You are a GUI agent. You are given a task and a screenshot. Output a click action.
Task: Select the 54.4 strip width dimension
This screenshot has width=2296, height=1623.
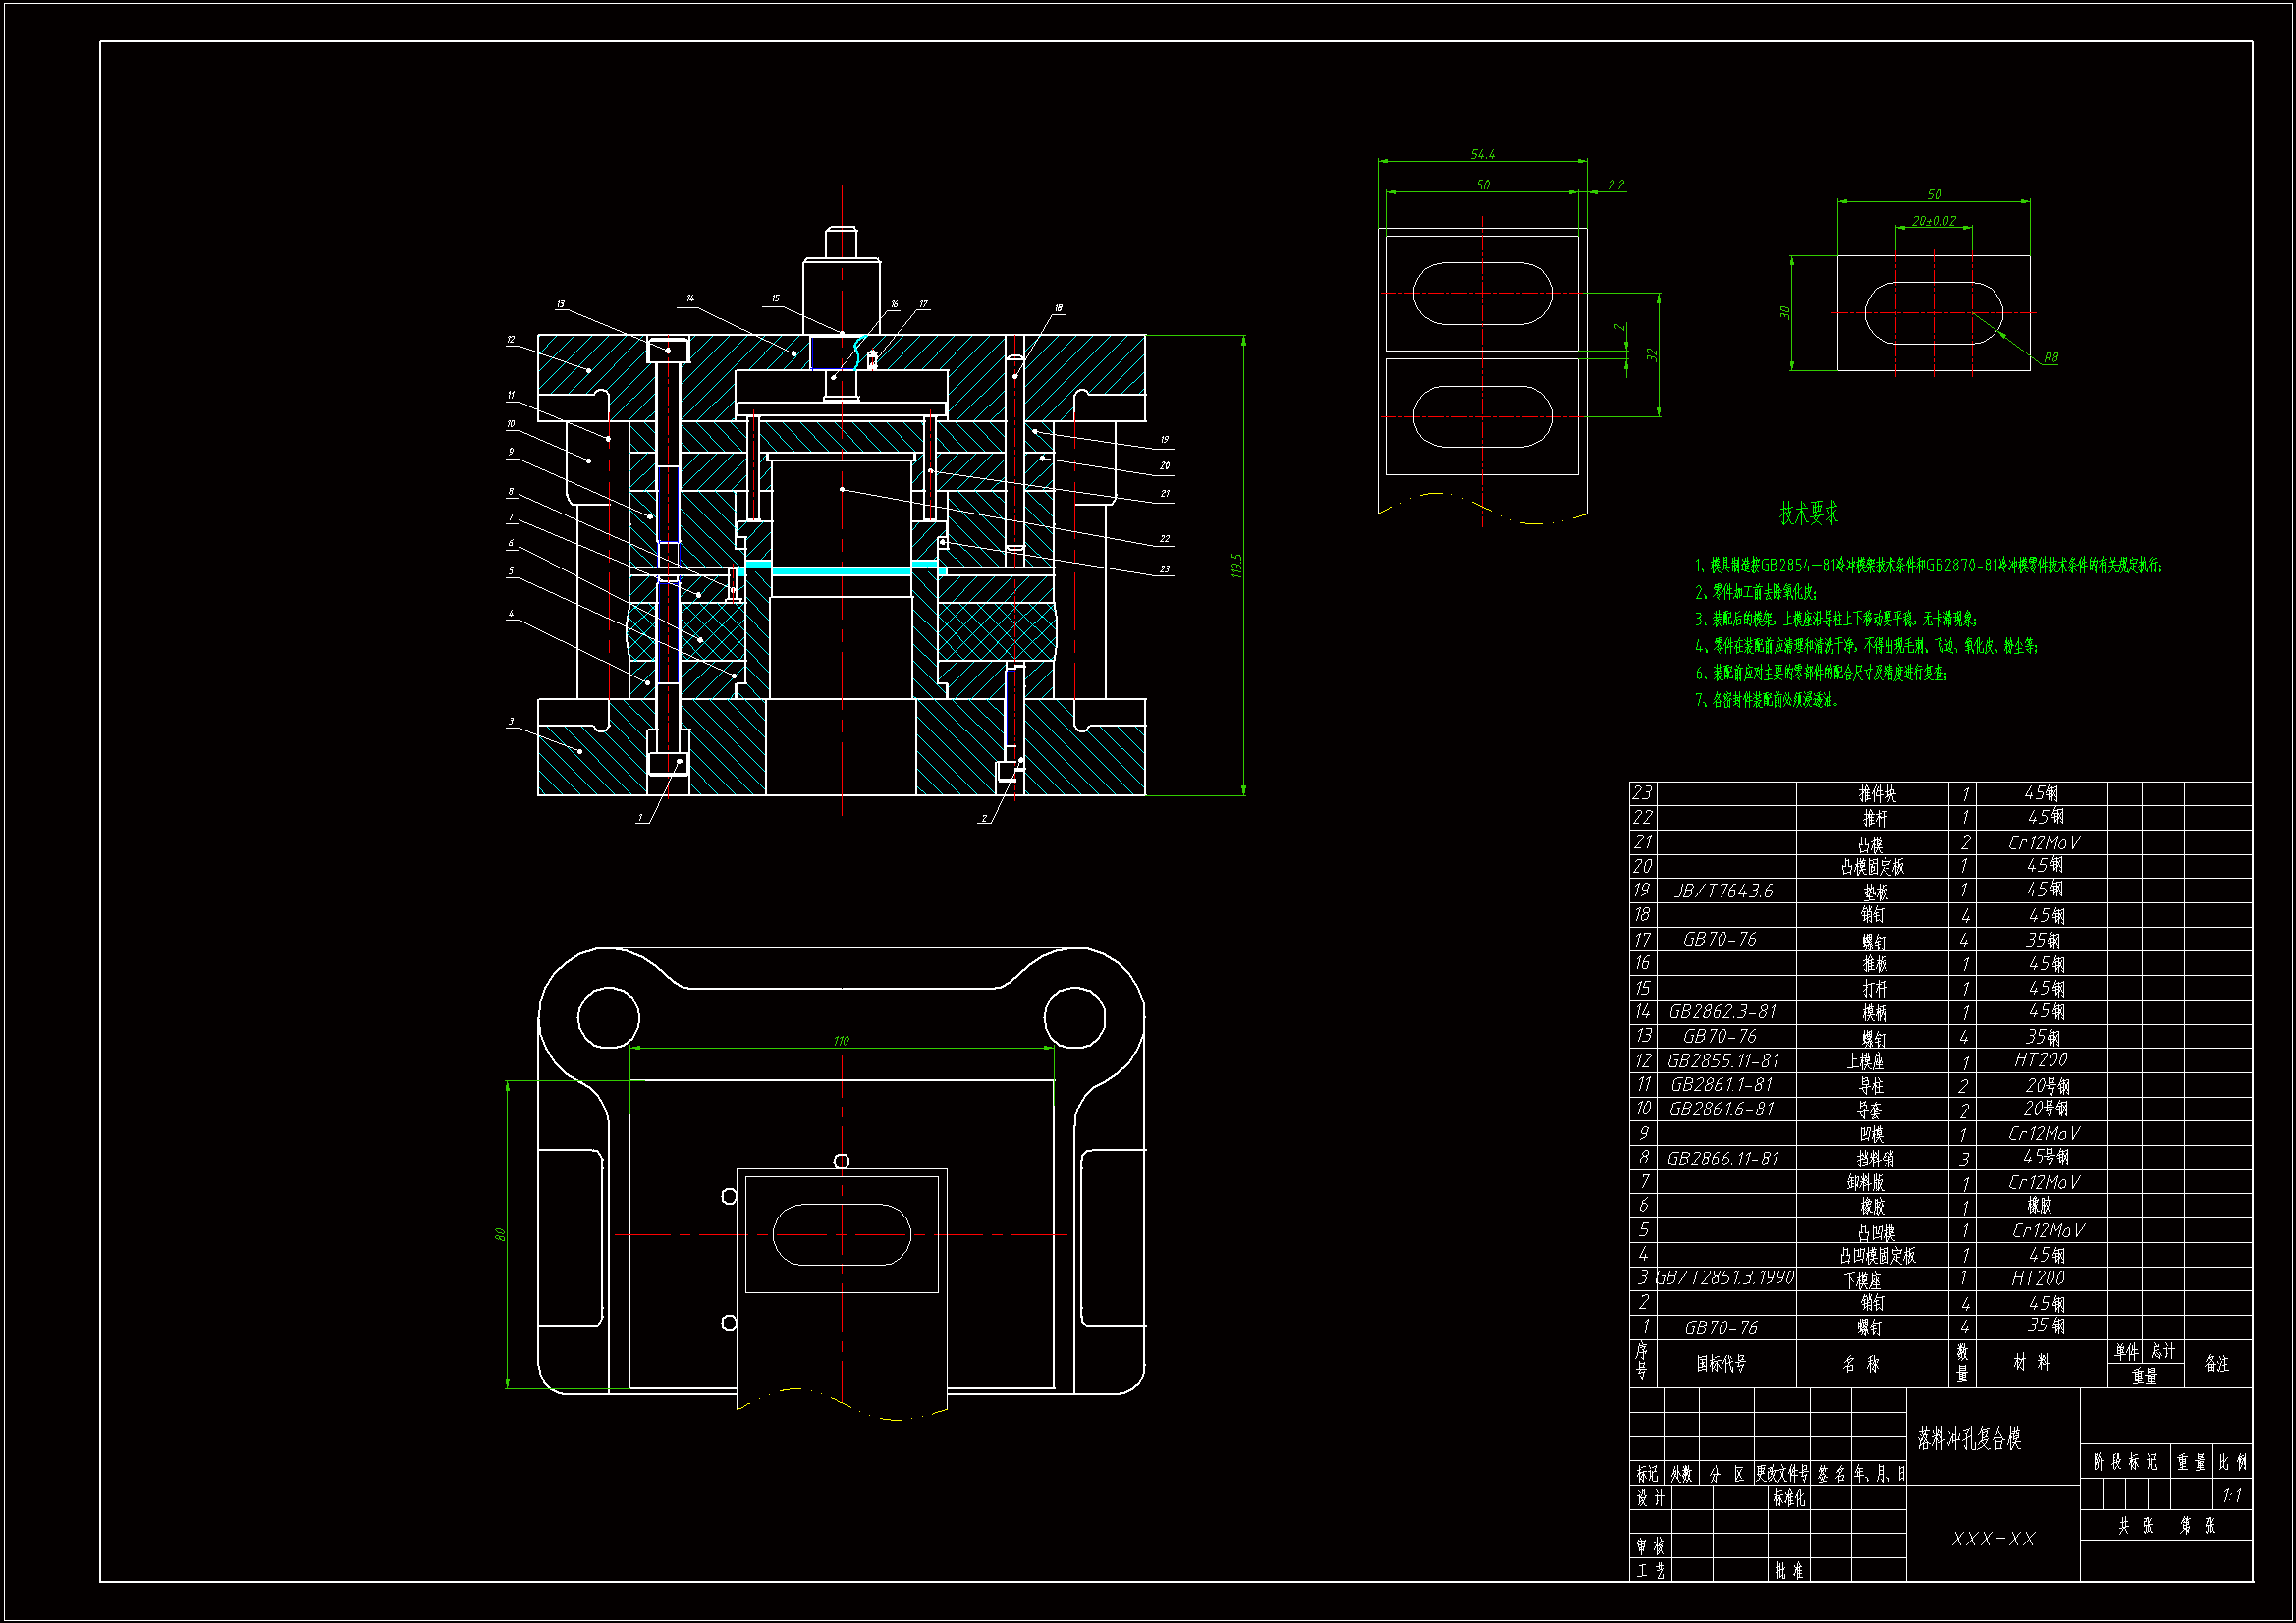tap(1482, 154)
